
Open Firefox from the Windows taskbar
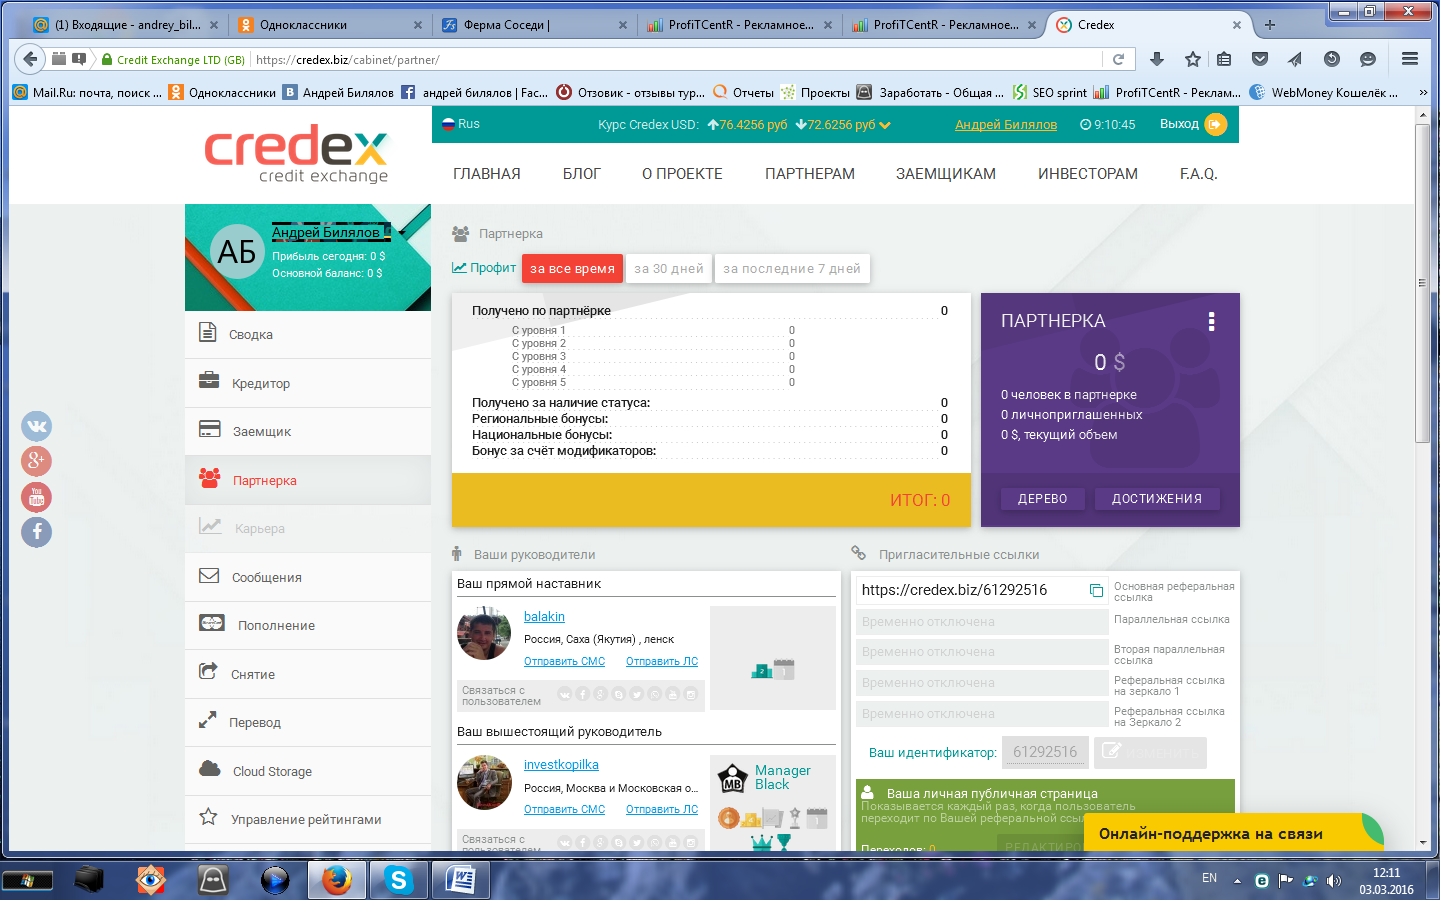(x=336, y=880)
